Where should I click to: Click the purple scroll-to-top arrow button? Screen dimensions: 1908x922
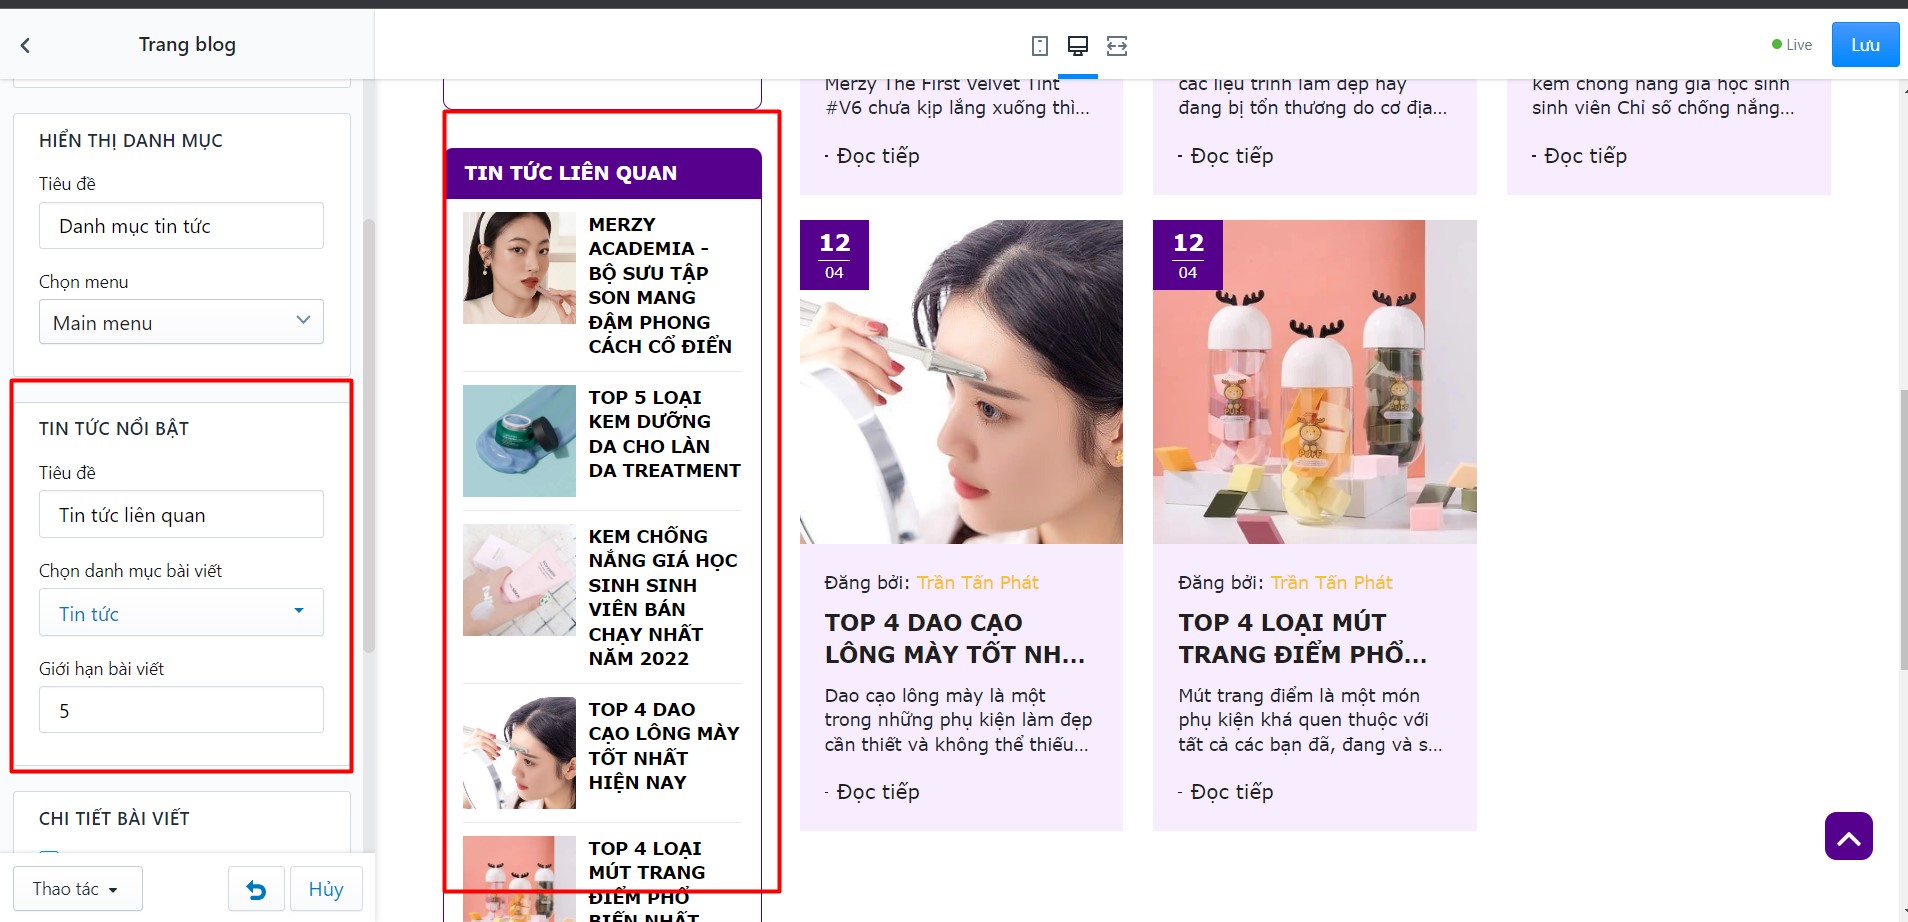pos(1848,836)
